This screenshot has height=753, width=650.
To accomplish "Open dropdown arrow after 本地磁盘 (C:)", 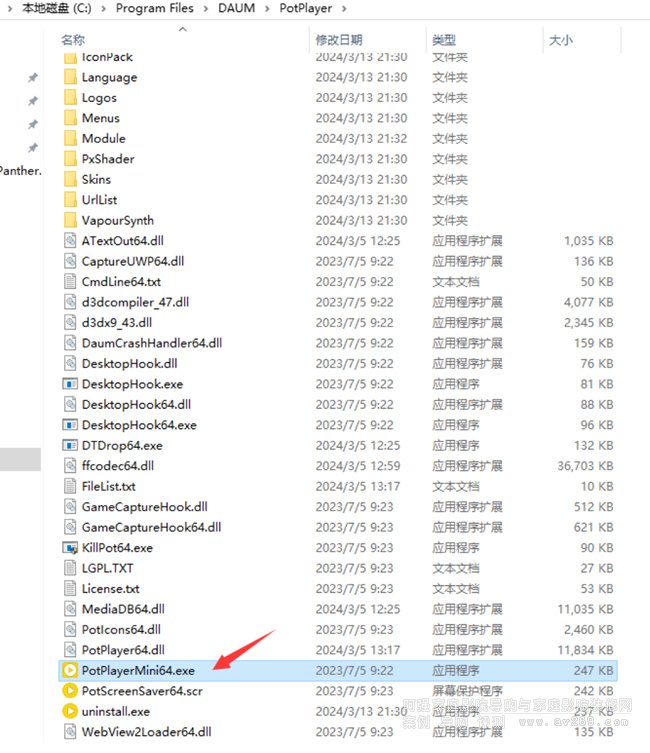I will pos(105,9).
